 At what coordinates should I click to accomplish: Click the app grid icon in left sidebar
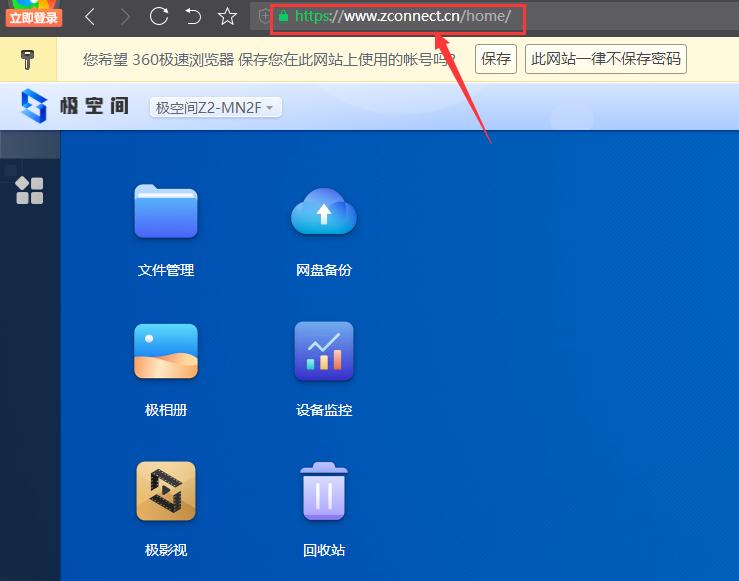[x=30, y=190]
